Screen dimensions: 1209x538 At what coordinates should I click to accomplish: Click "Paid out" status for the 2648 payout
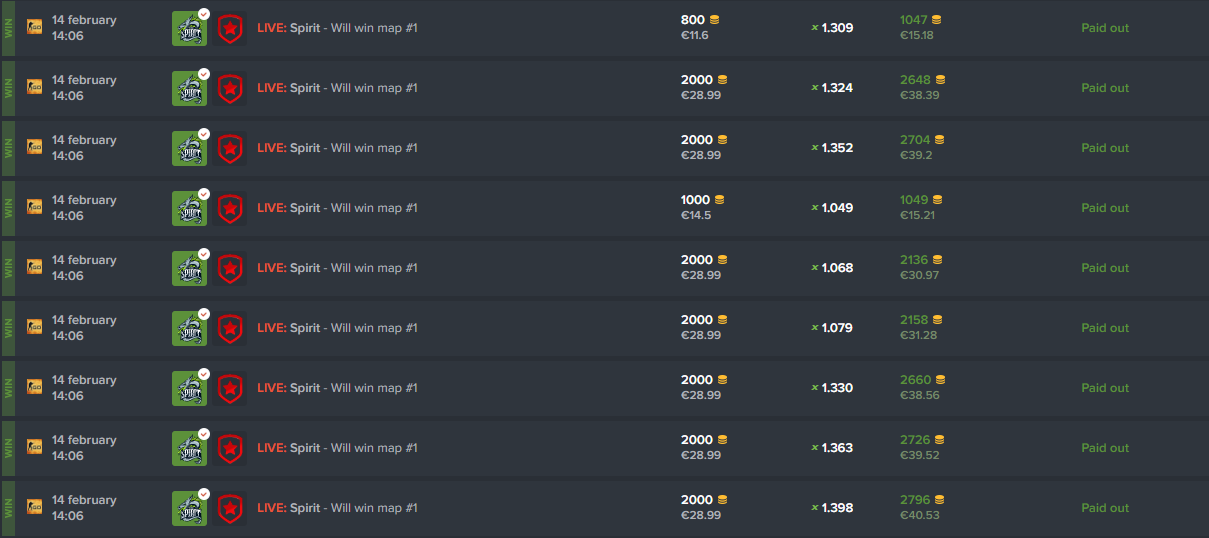point(1105,88)
